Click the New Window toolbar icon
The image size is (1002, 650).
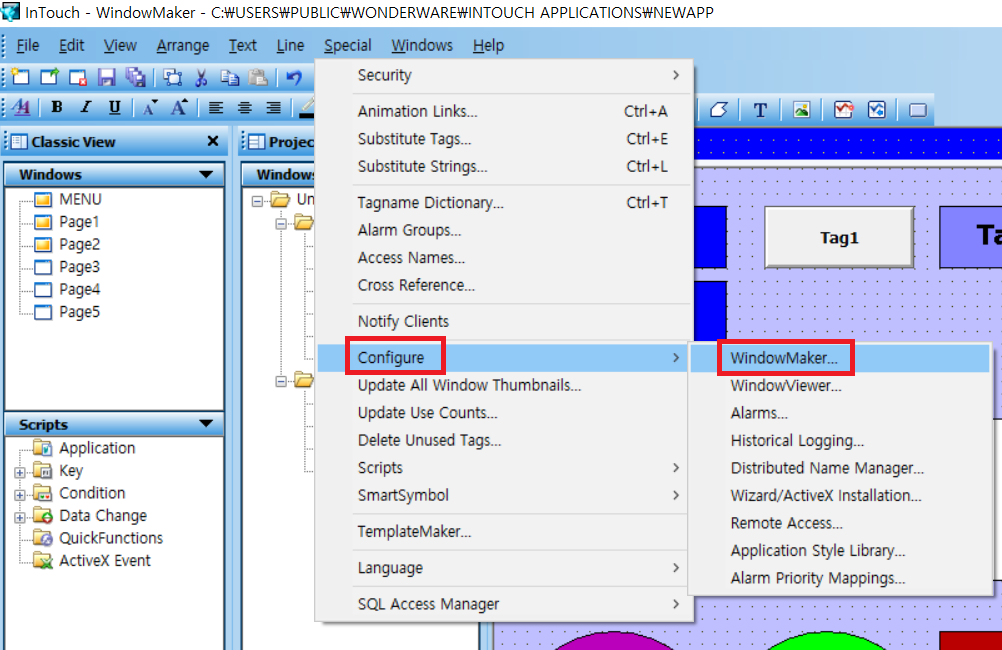[20, 77]
